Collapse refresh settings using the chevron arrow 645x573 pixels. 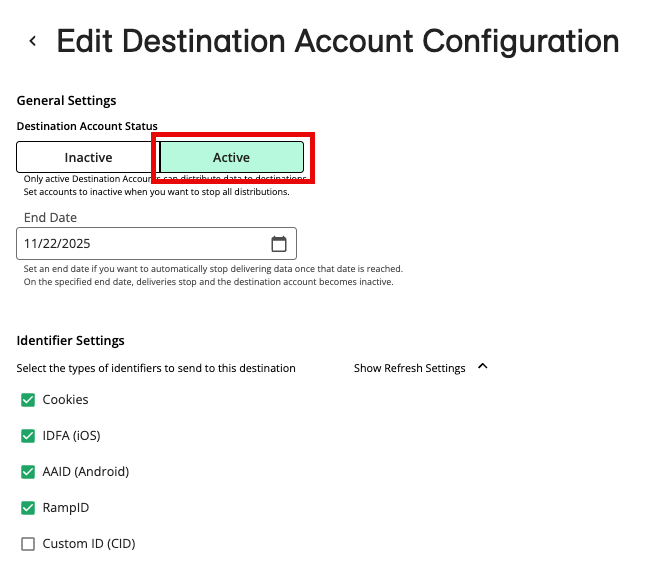[483, 367]
